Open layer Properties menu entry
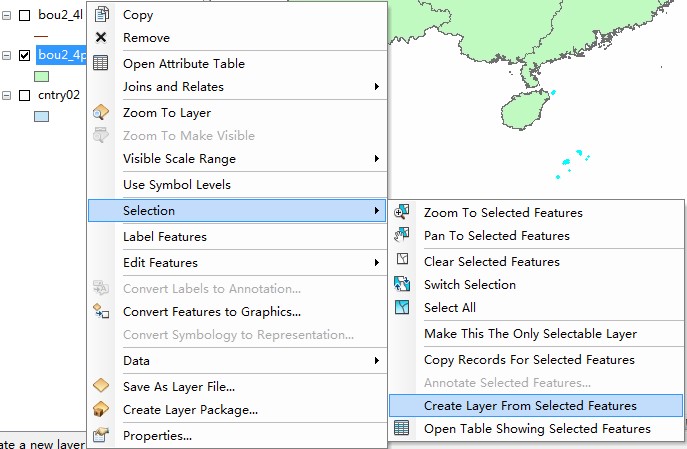 coord(237,435)
